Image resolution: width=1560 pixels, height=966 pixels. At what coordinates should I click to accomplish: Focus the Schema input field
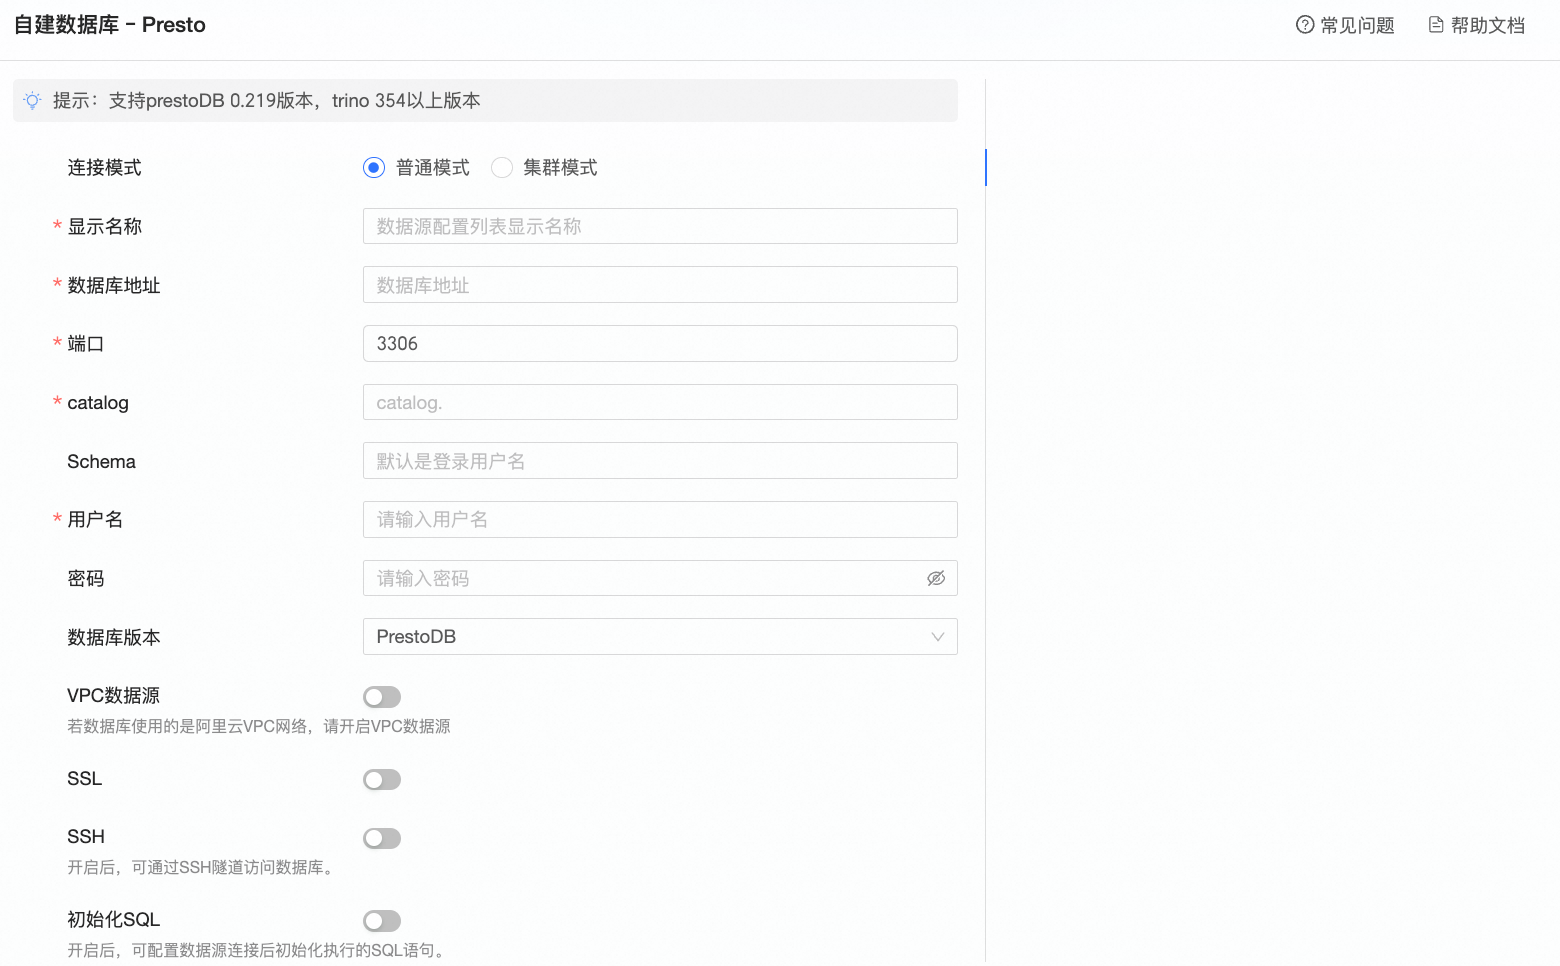[x=660, y=461]
